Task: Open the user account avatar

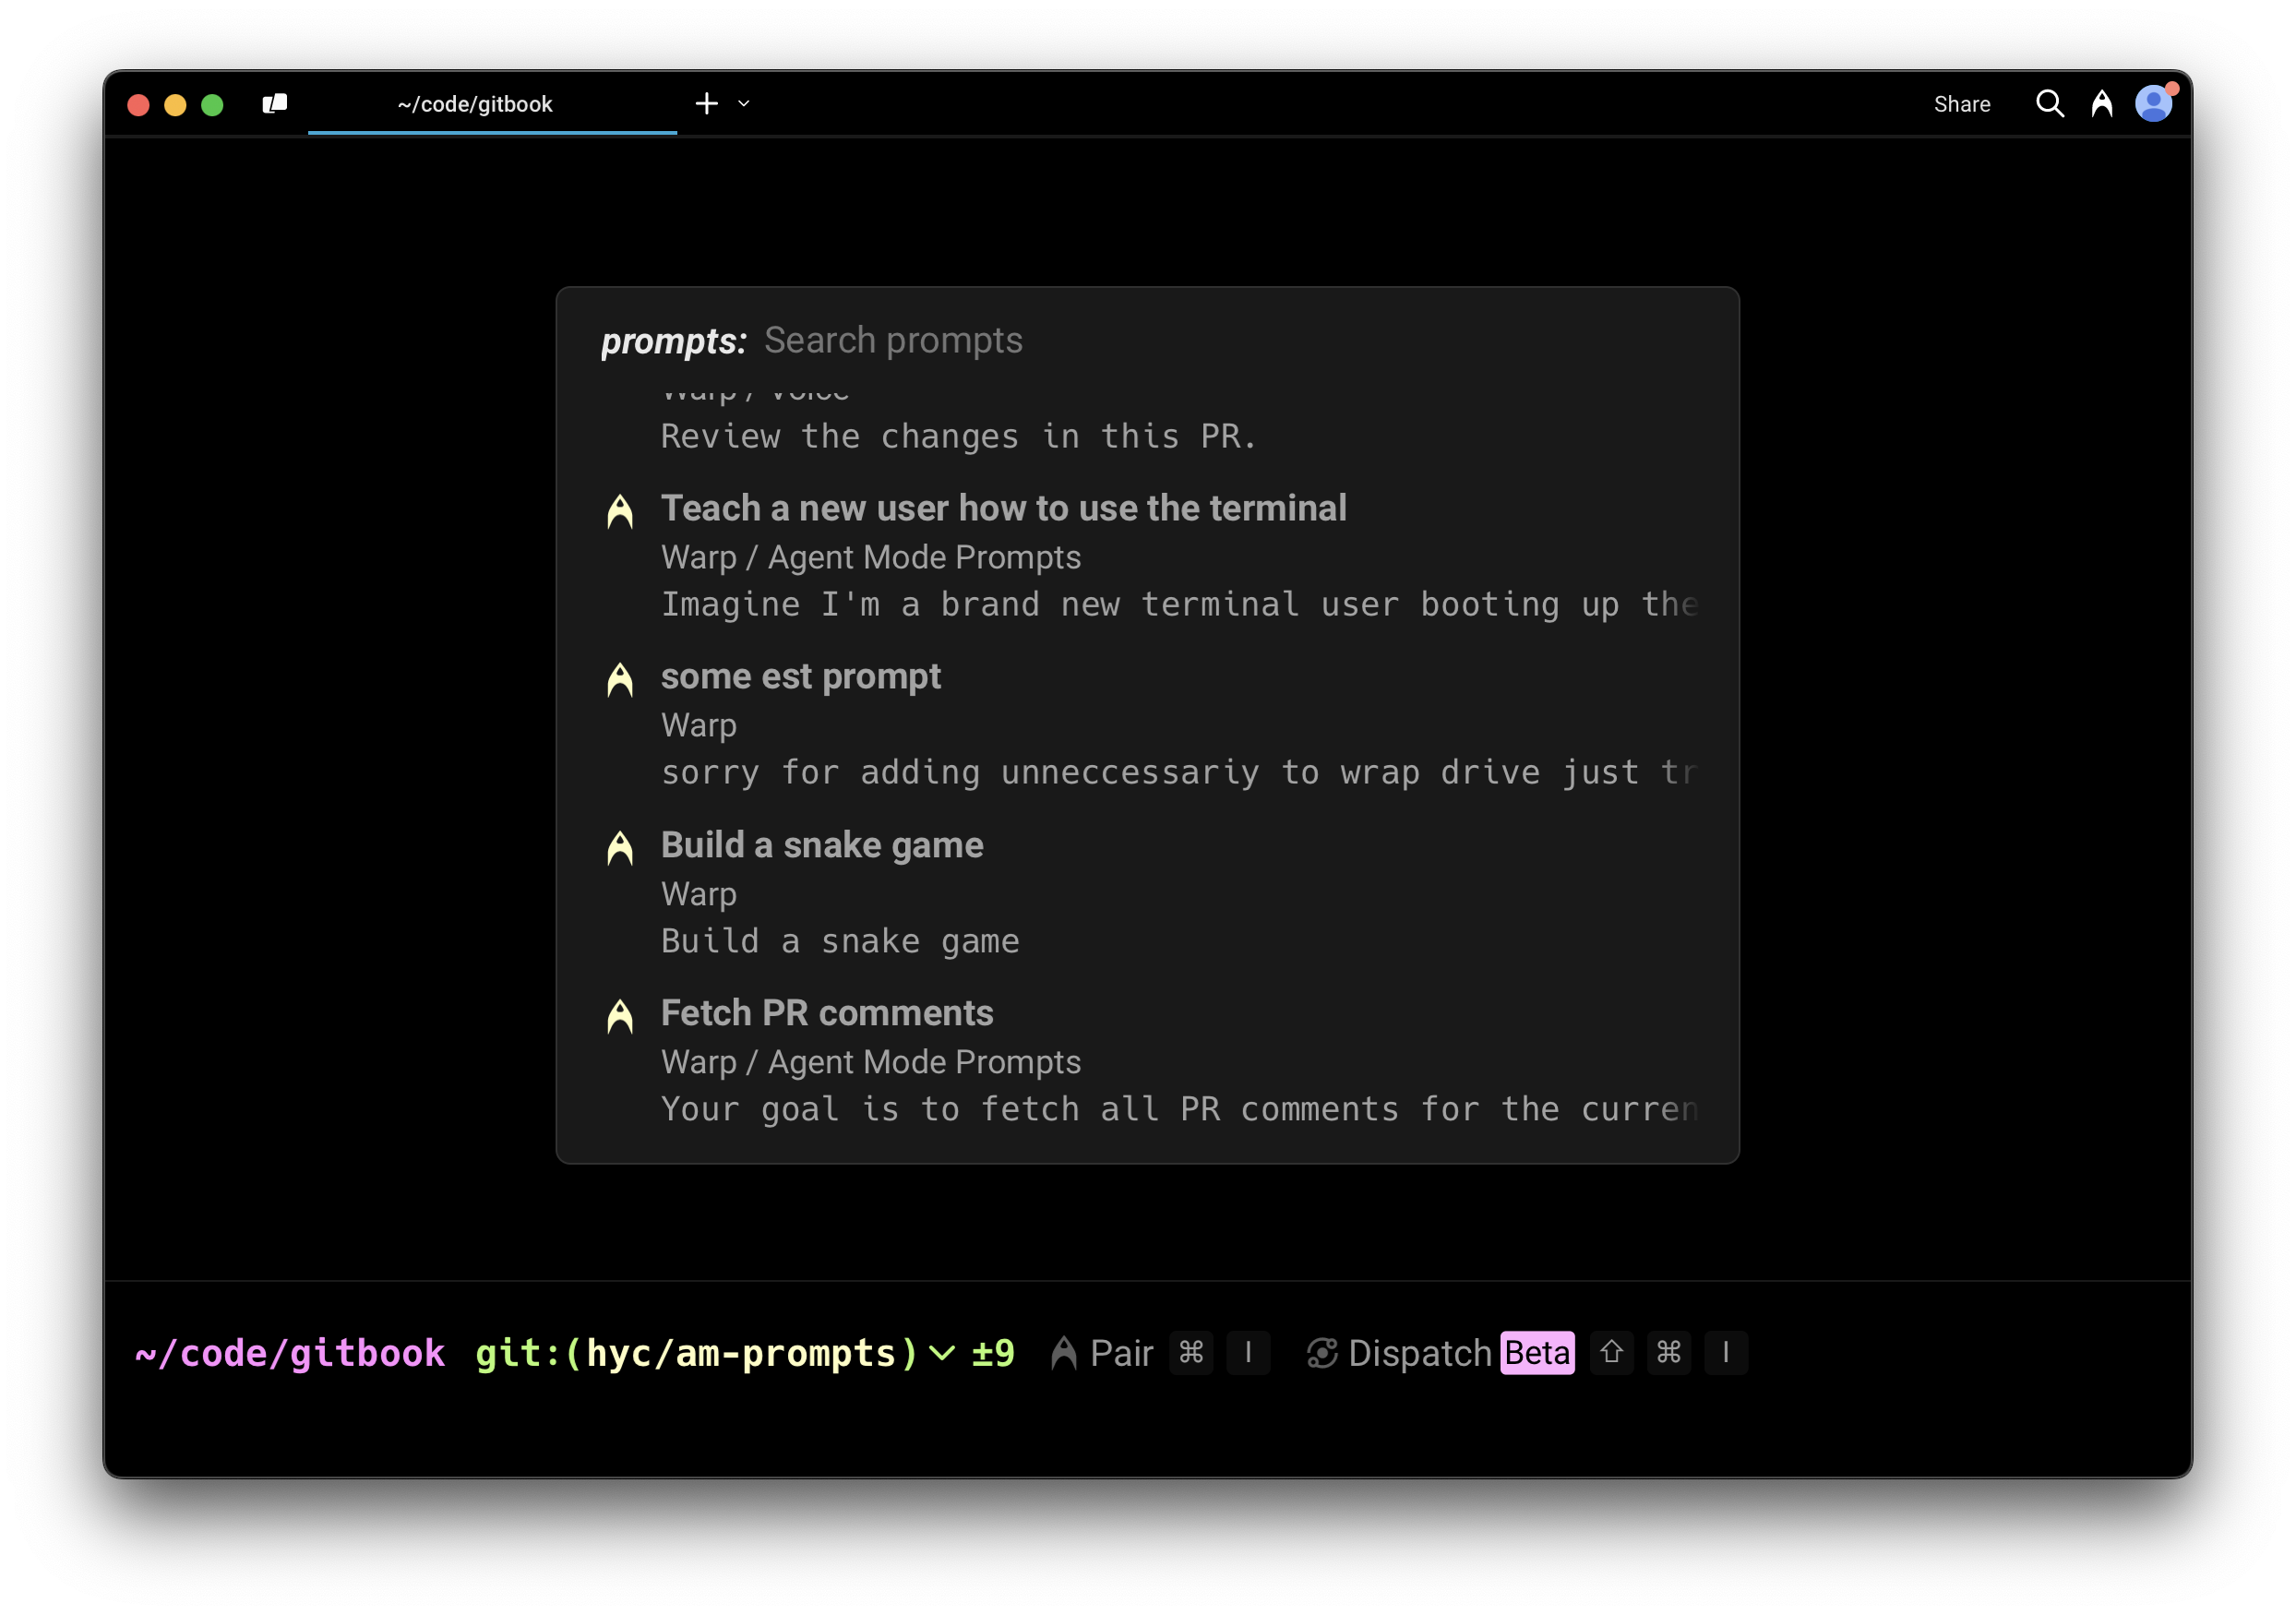Action: [2155, 103]
